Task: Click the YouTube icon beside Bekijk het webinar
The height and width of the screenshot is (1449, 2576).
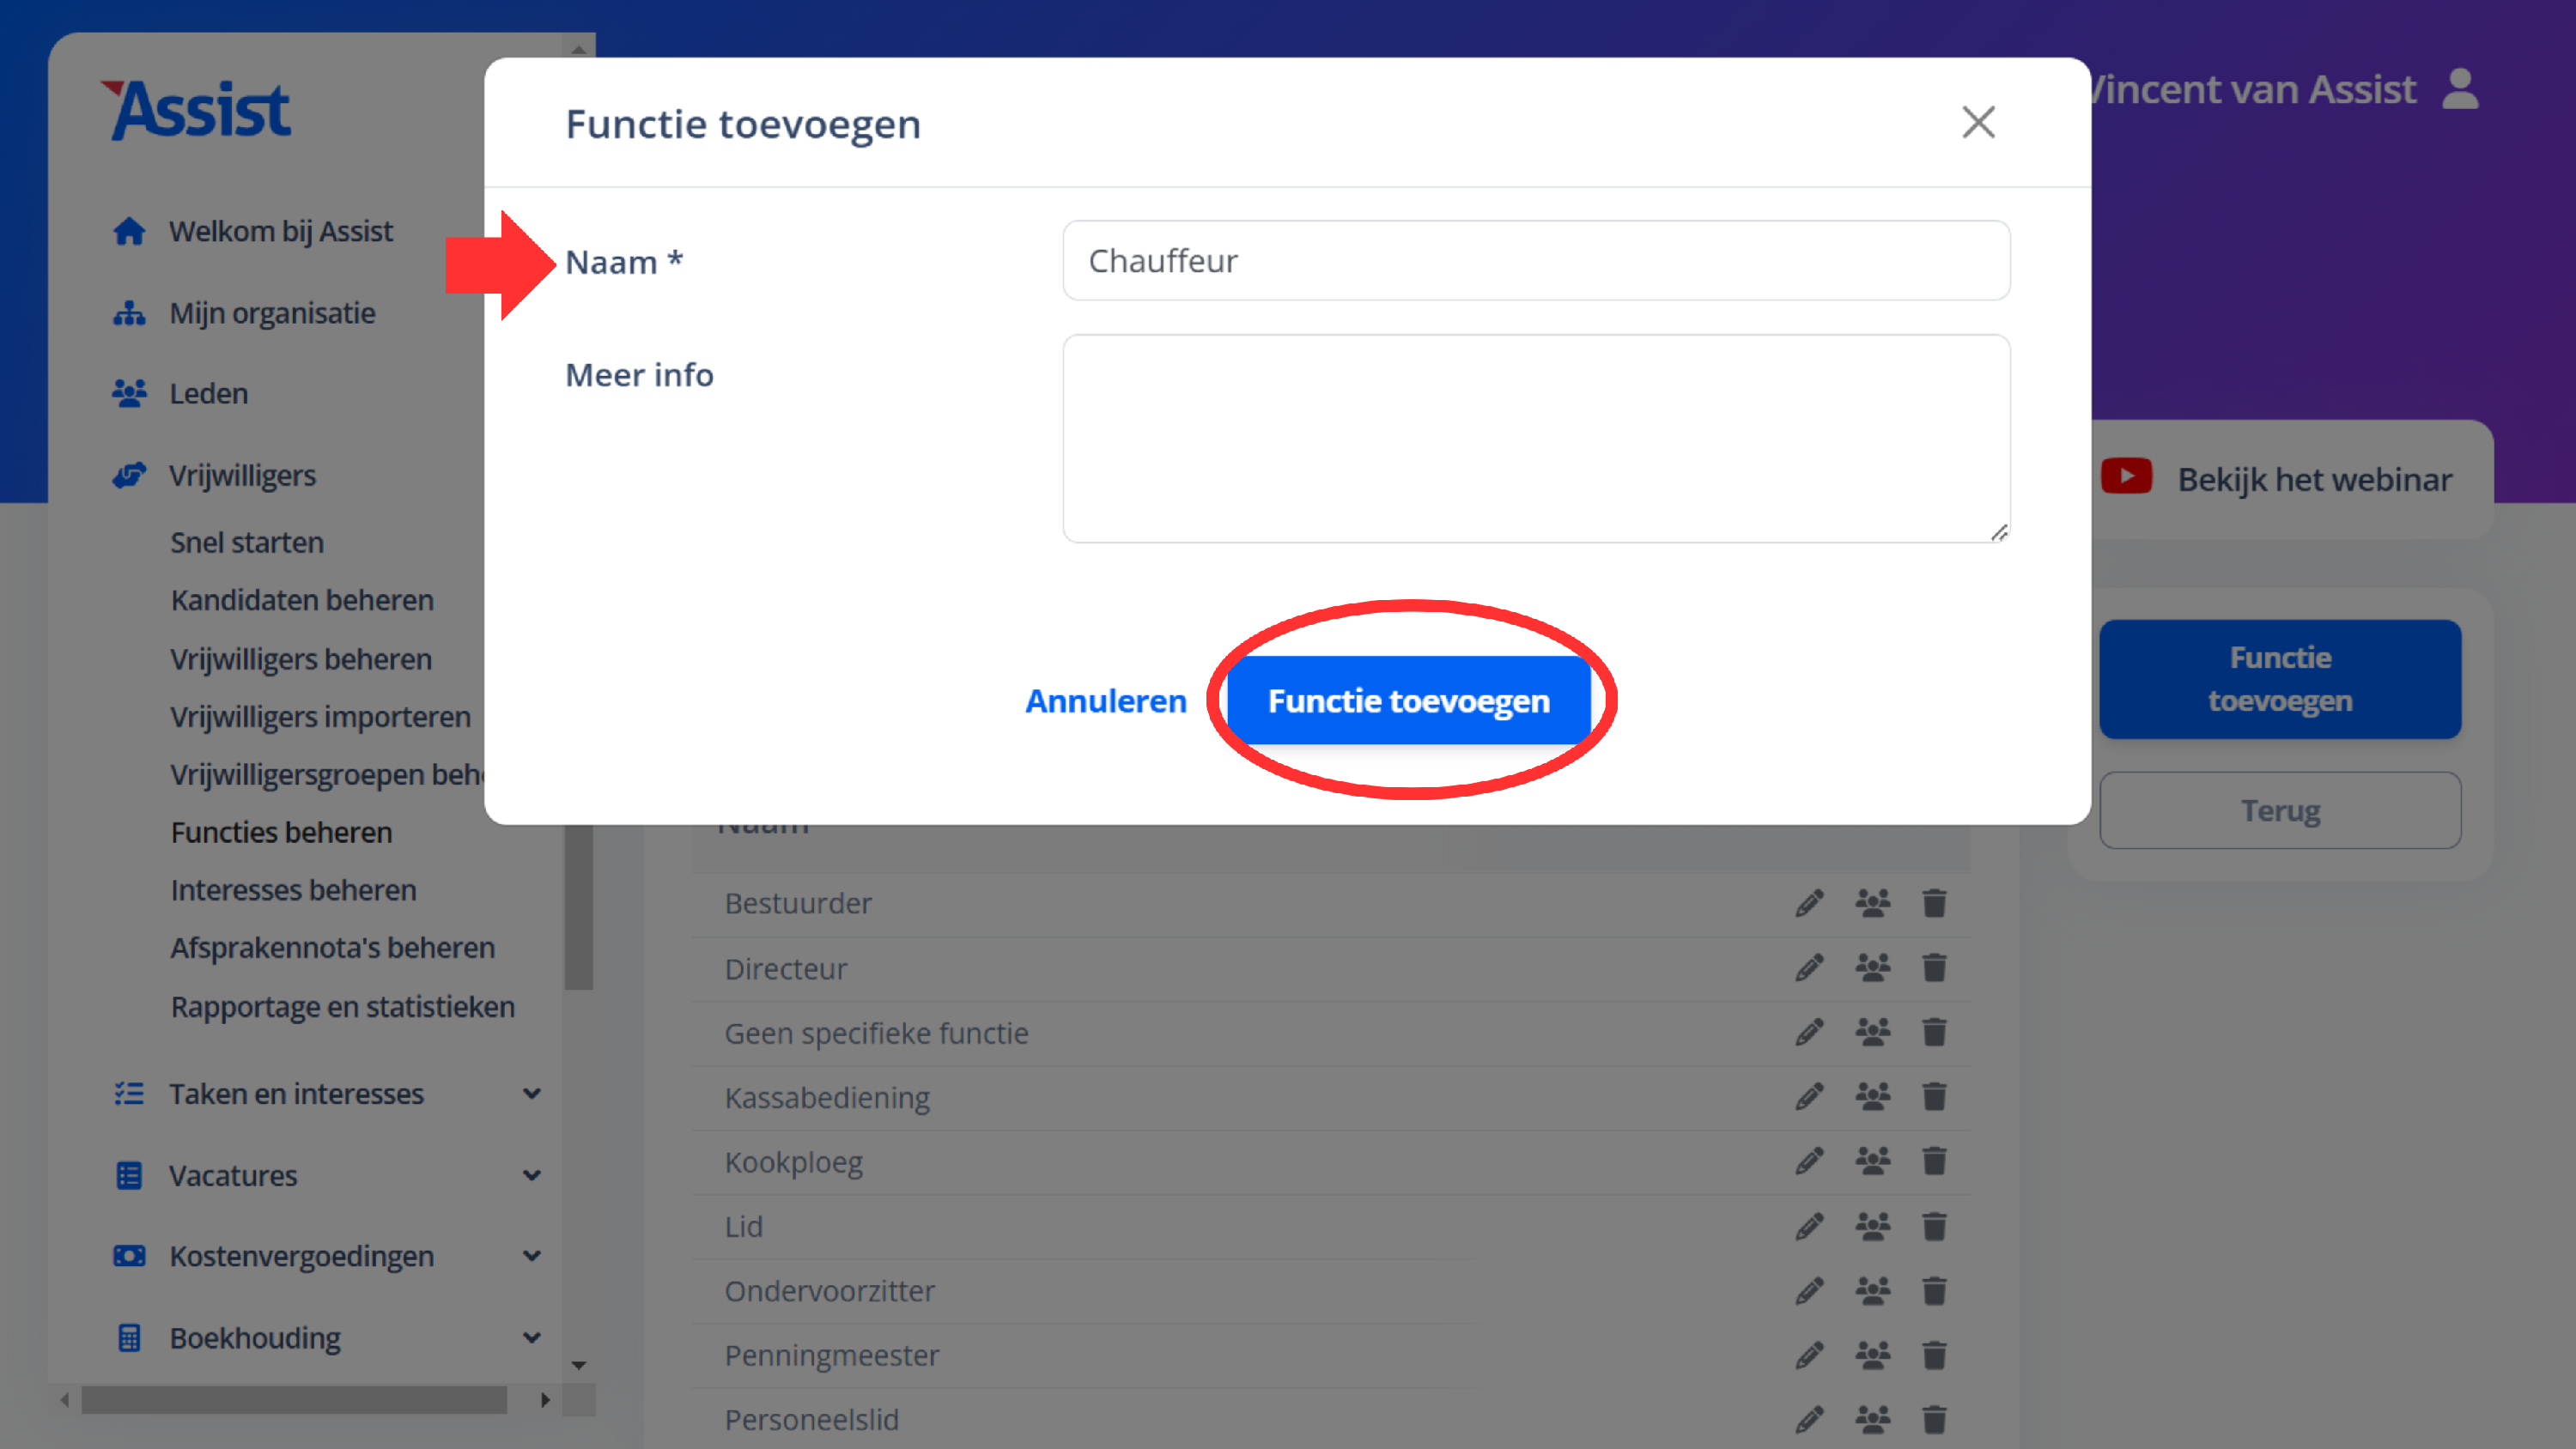Action: [x=2126, y=477]
